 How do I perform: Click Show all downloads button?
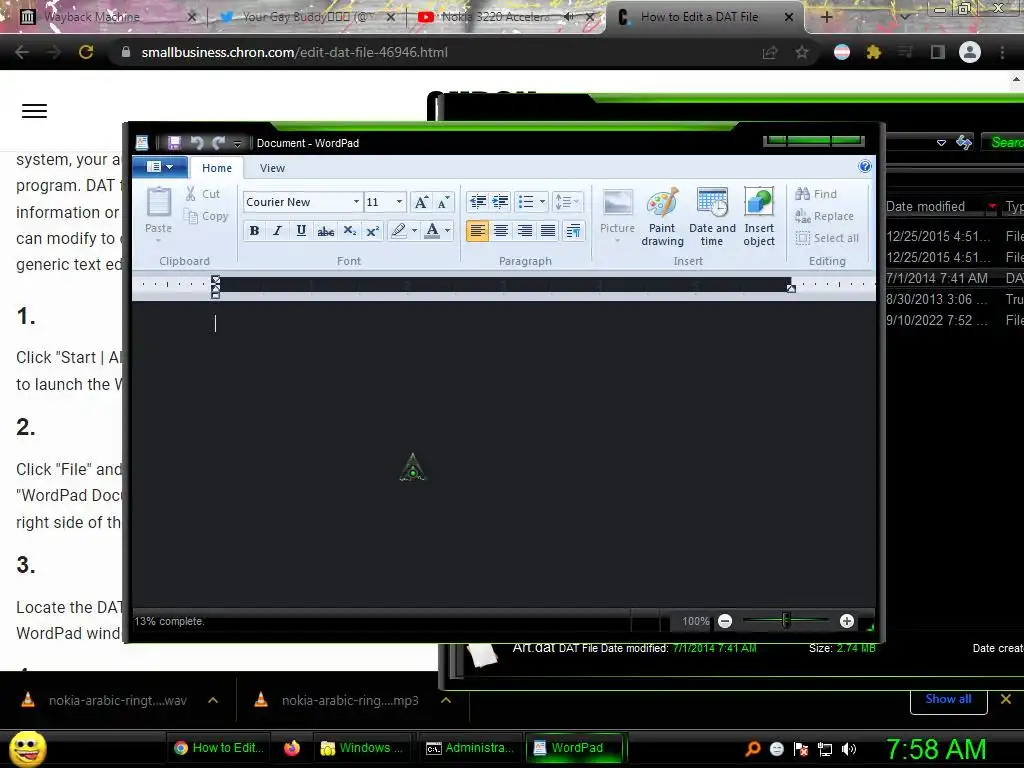coord(948,699)
